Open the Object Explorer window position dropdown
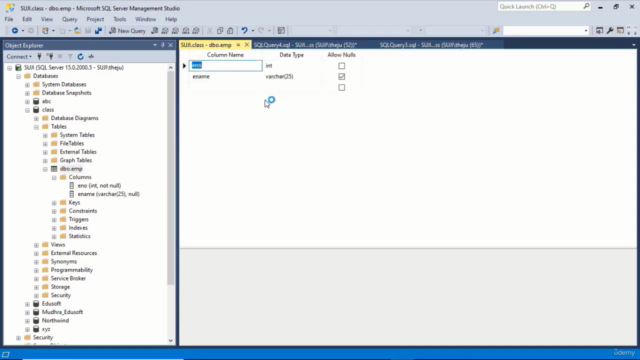 click(155, 45)
